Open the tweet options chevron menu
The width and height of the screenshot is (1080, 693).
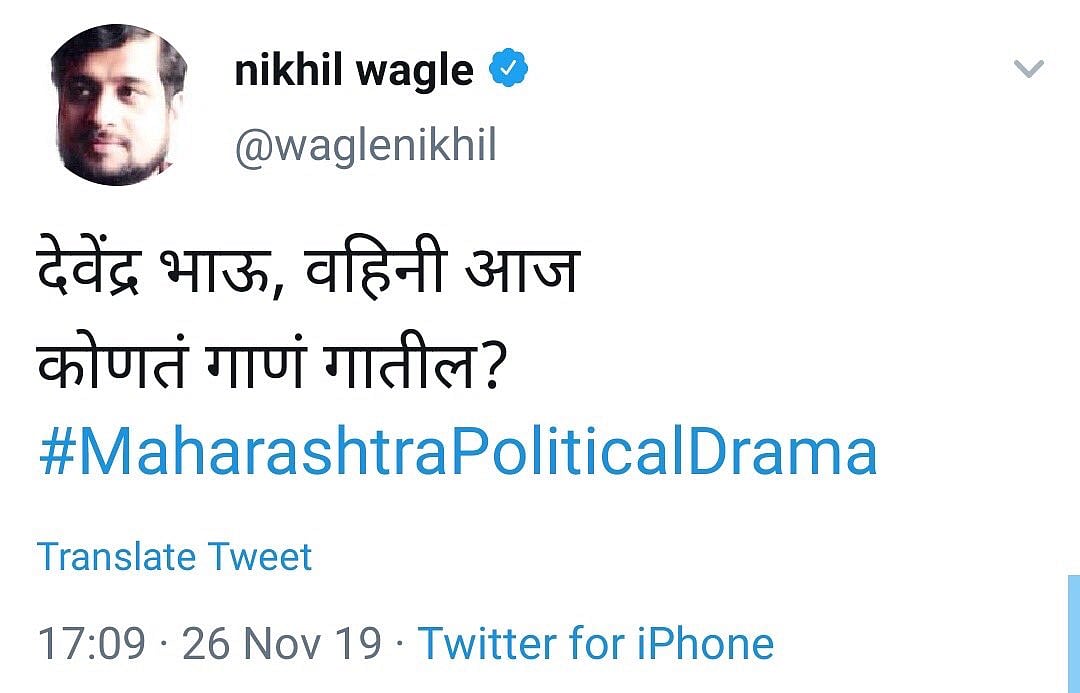[x=1028, y=69]
